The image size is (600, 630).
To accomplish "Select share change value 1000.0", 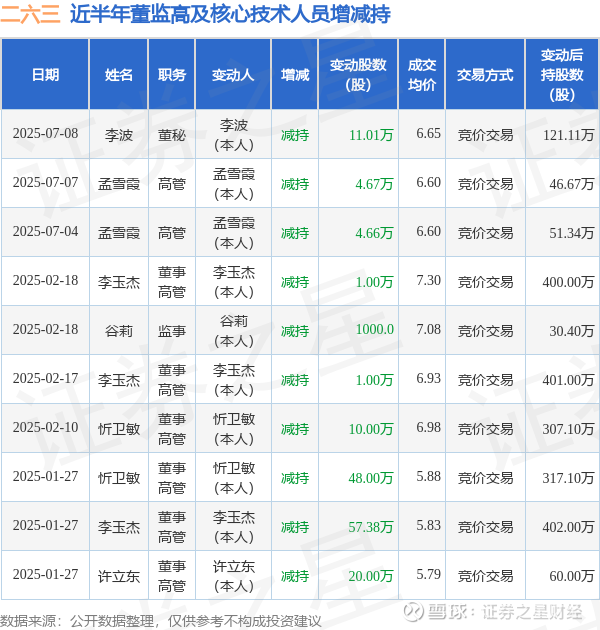I will click(375, 329).
